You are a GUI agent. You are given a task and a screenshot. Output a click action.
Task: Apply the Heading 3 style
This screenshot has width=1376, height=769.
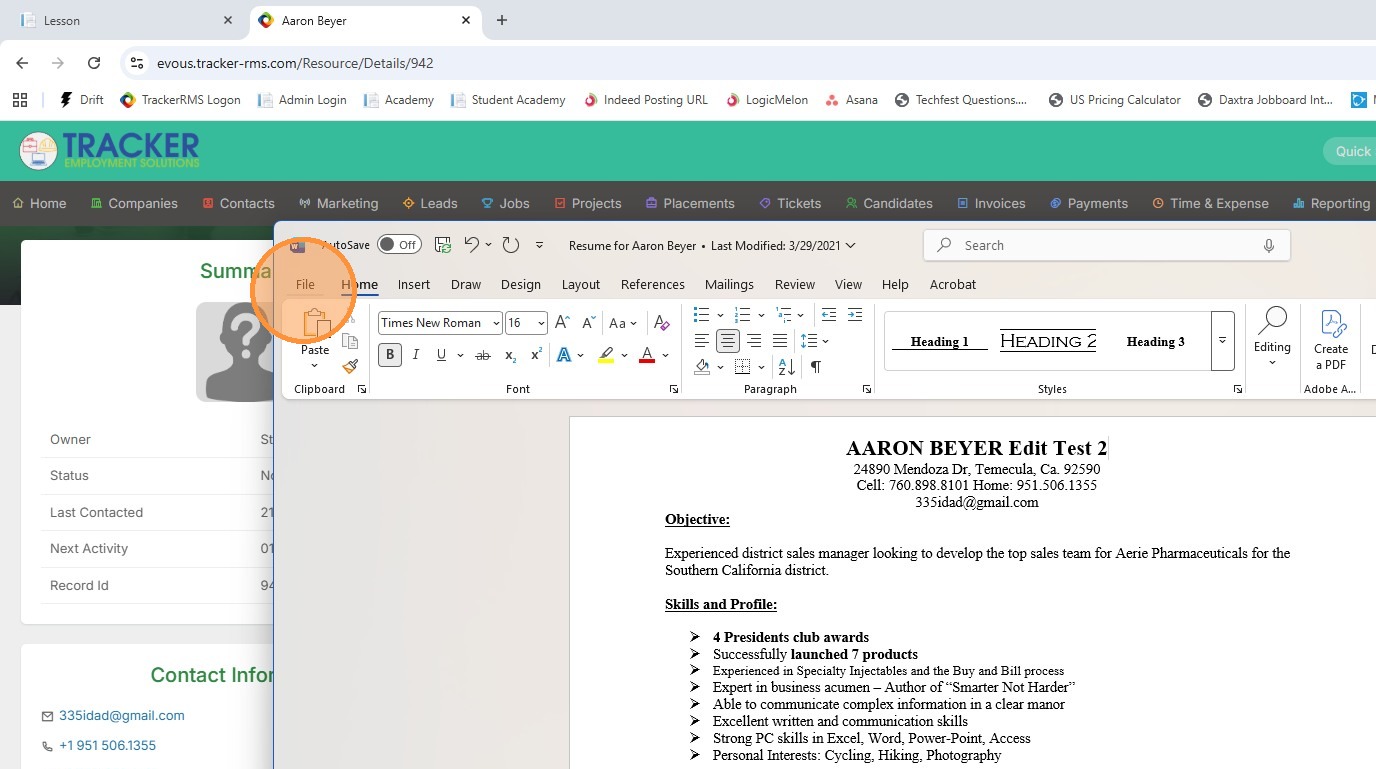(1155, 341)
